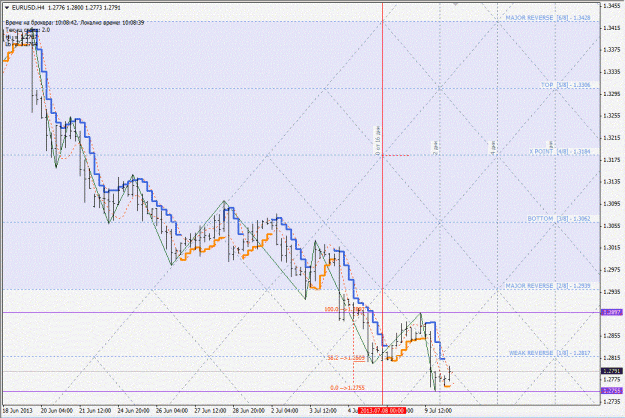Click the 28 Jun 20:00 time label

pos(249,410)
